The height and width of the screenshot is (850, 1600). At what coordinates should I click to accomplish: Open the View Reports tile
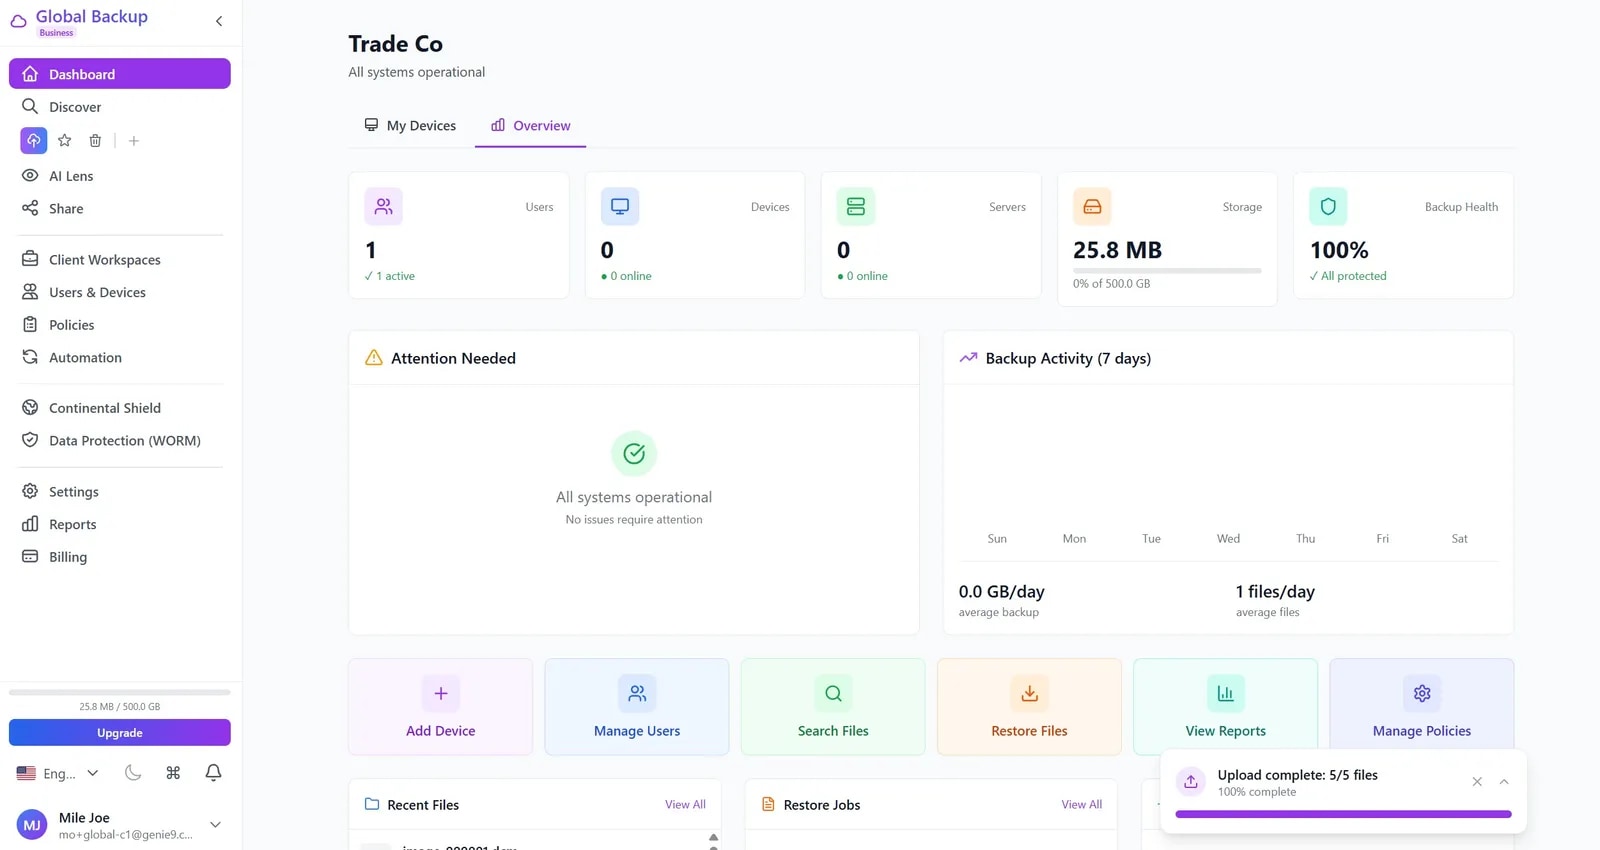click(x=1226, y=707)
